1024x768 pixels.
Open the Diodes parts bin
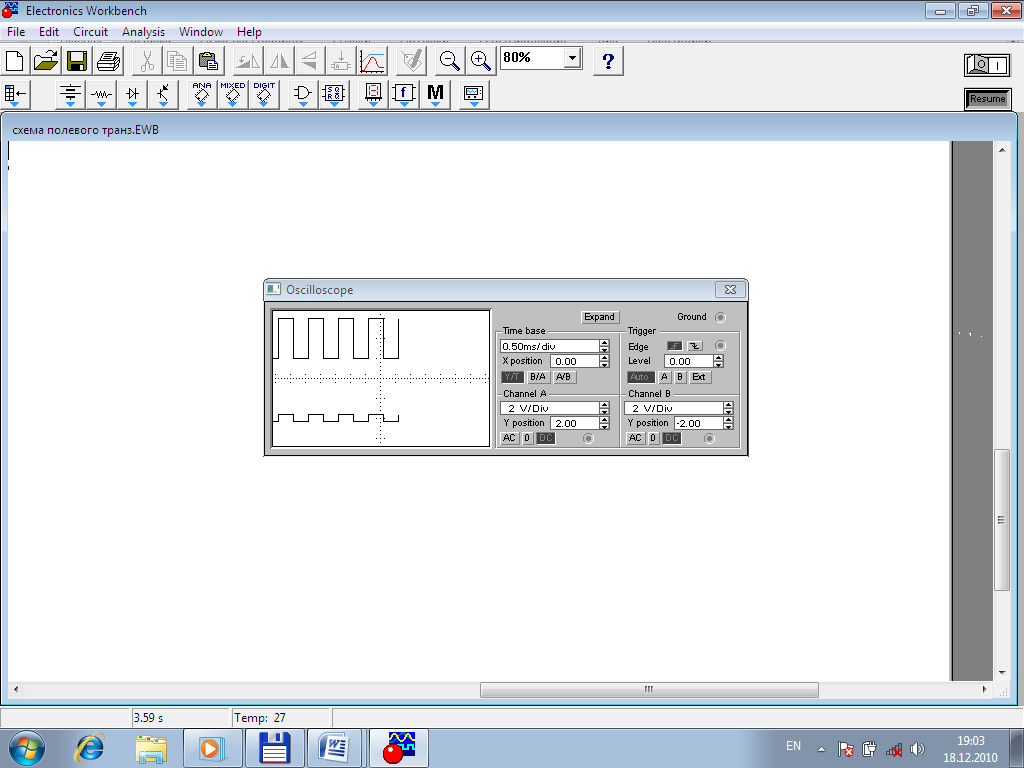[133, 95]
